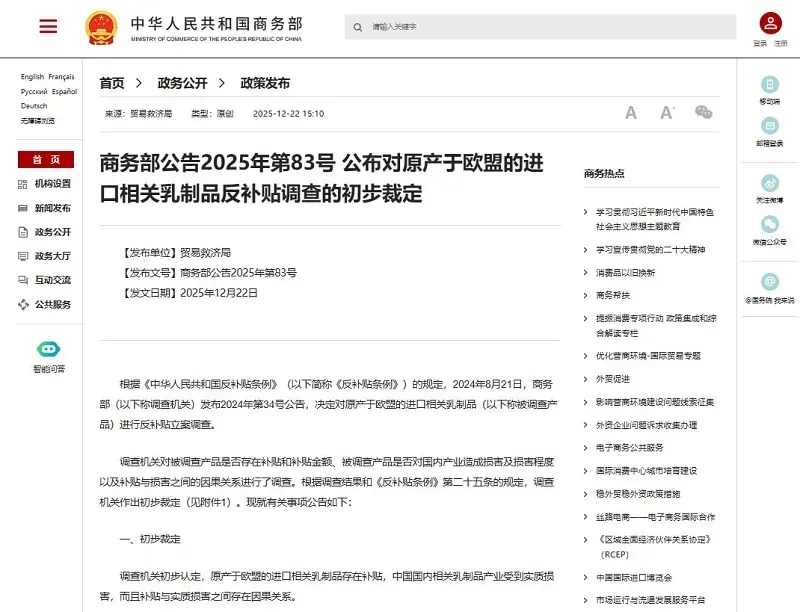Open the 关注微博 Weibo icon

[770, 183]
